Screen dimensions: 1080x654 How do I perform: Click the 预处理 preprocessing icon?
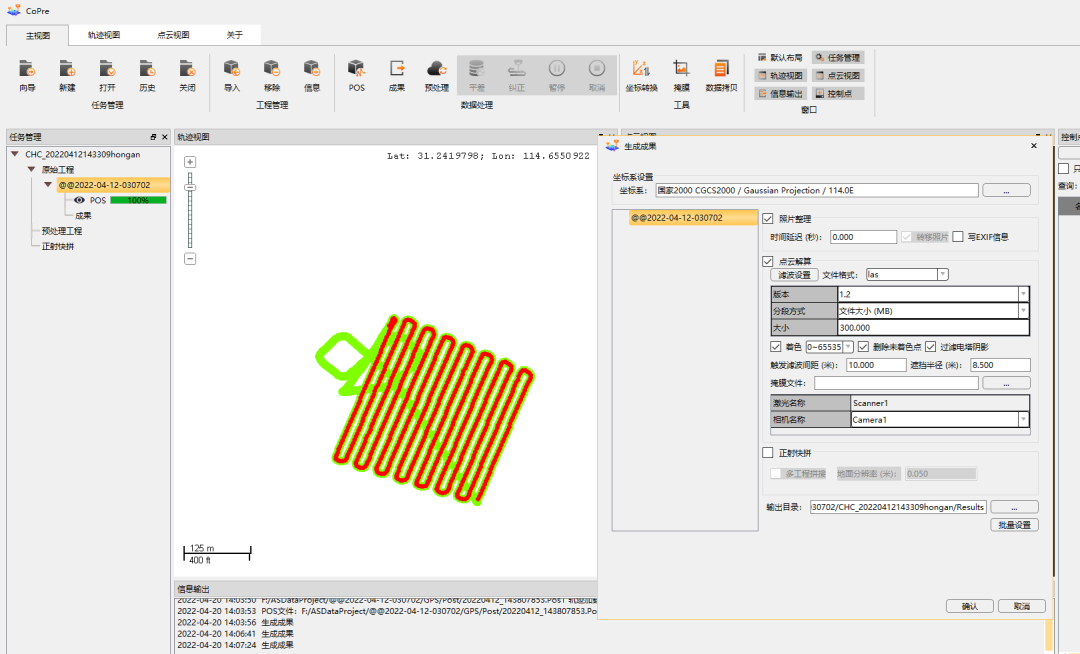pyautogui.click(x=436, y=70)
